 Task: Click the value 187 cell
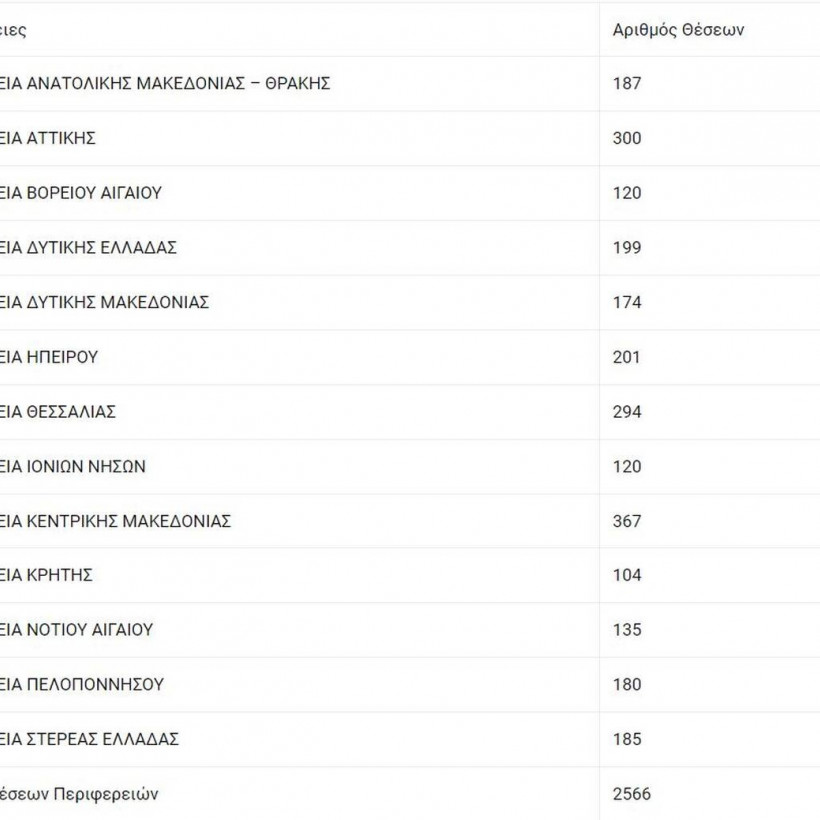click(627, 83)
